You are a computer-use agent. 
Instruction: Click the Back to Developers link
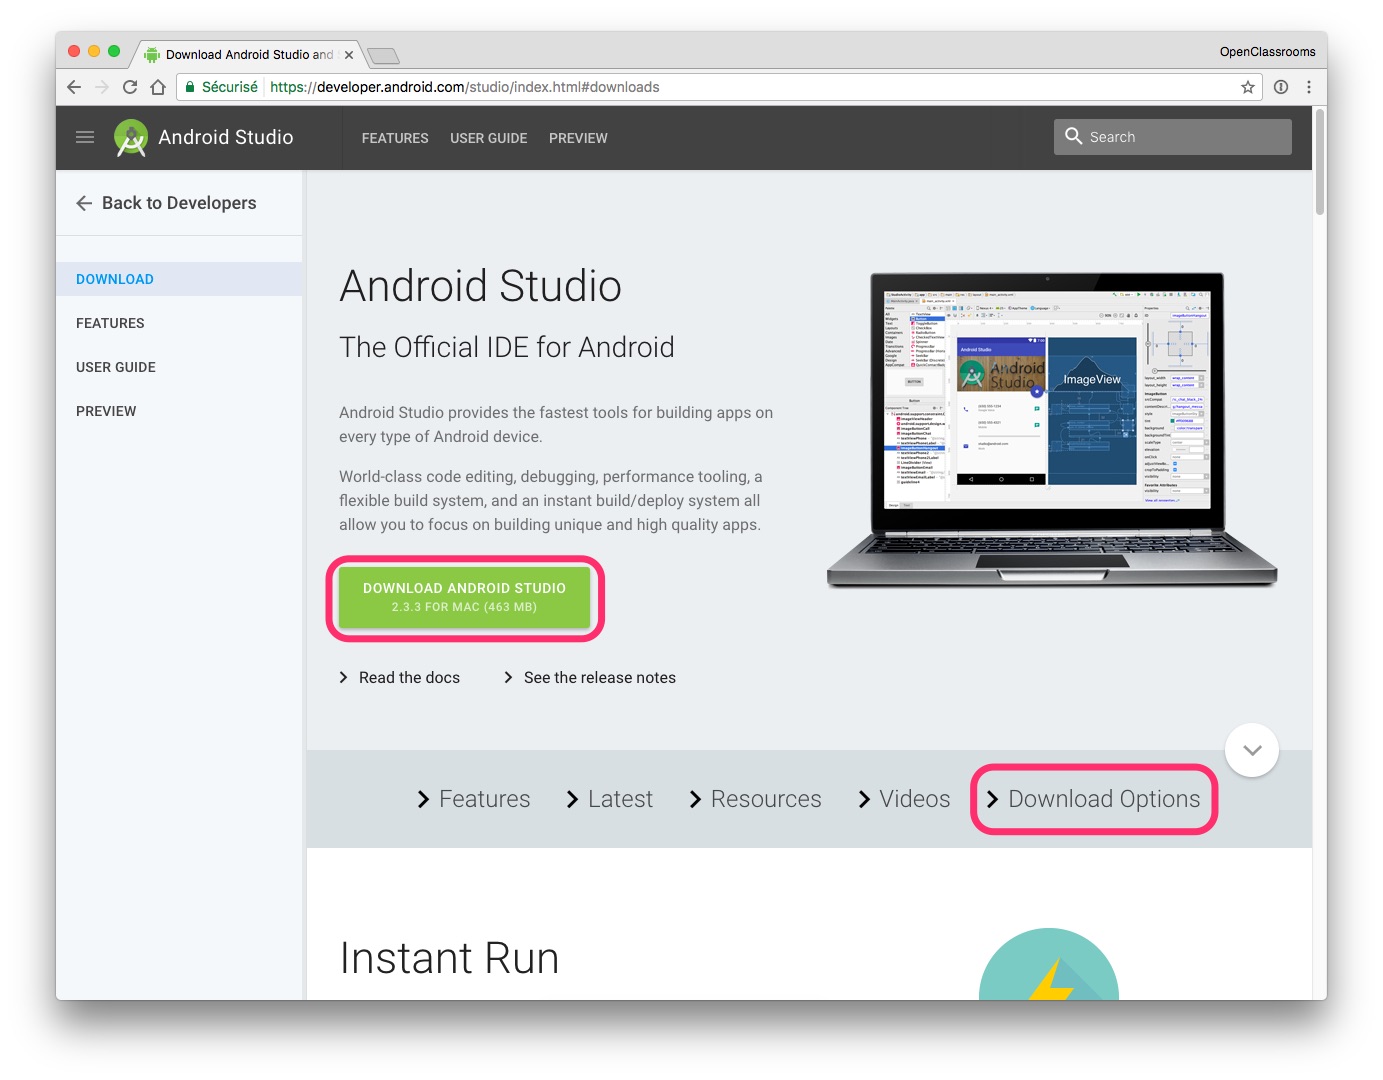tap(166, 203)
